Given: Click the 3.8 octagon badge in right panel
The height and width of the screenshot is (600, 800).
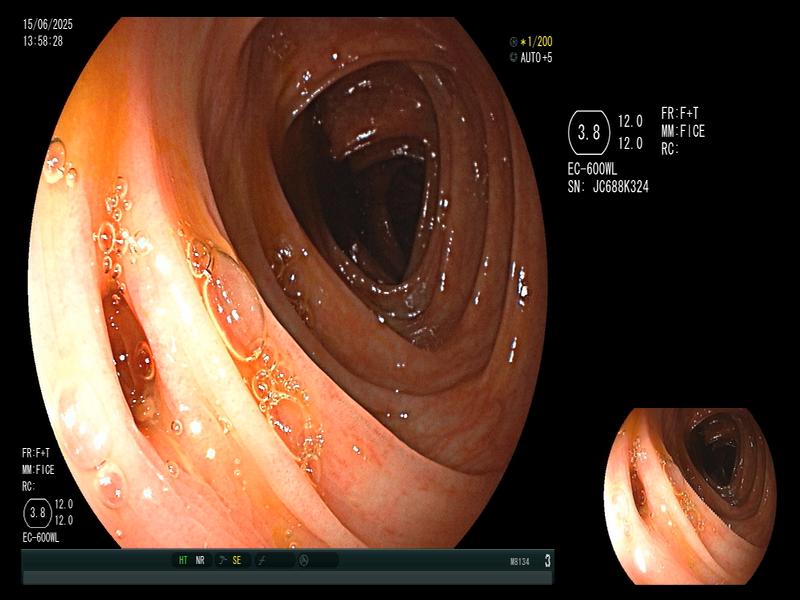Looking at the screenshot, I should [589, 133].
